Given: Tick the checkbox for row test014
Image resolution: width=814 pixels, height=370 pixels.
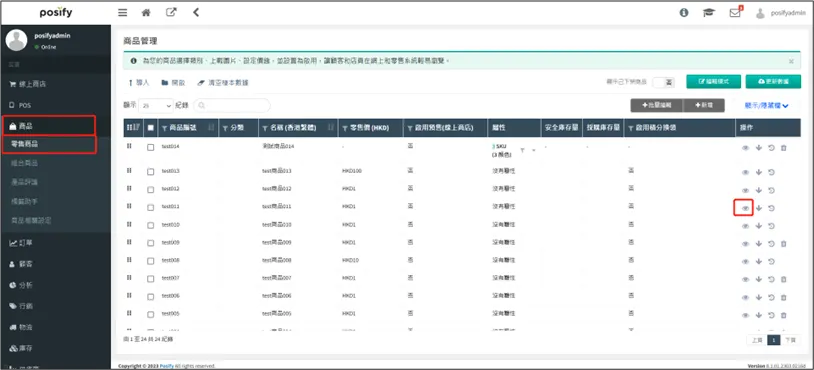Looking at the screenshot, I should pyautogui.click(x=151, y=147).
